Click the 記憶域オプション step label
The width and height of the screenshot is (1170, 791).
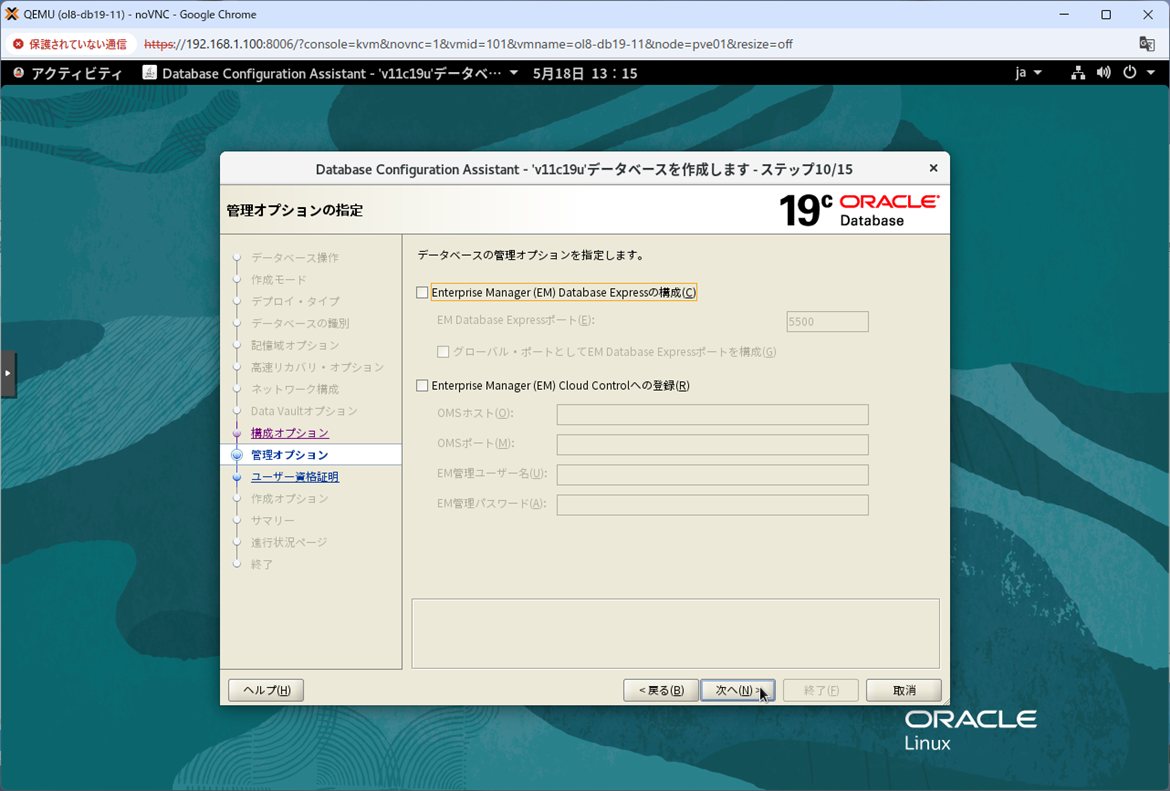pos(295,345)
